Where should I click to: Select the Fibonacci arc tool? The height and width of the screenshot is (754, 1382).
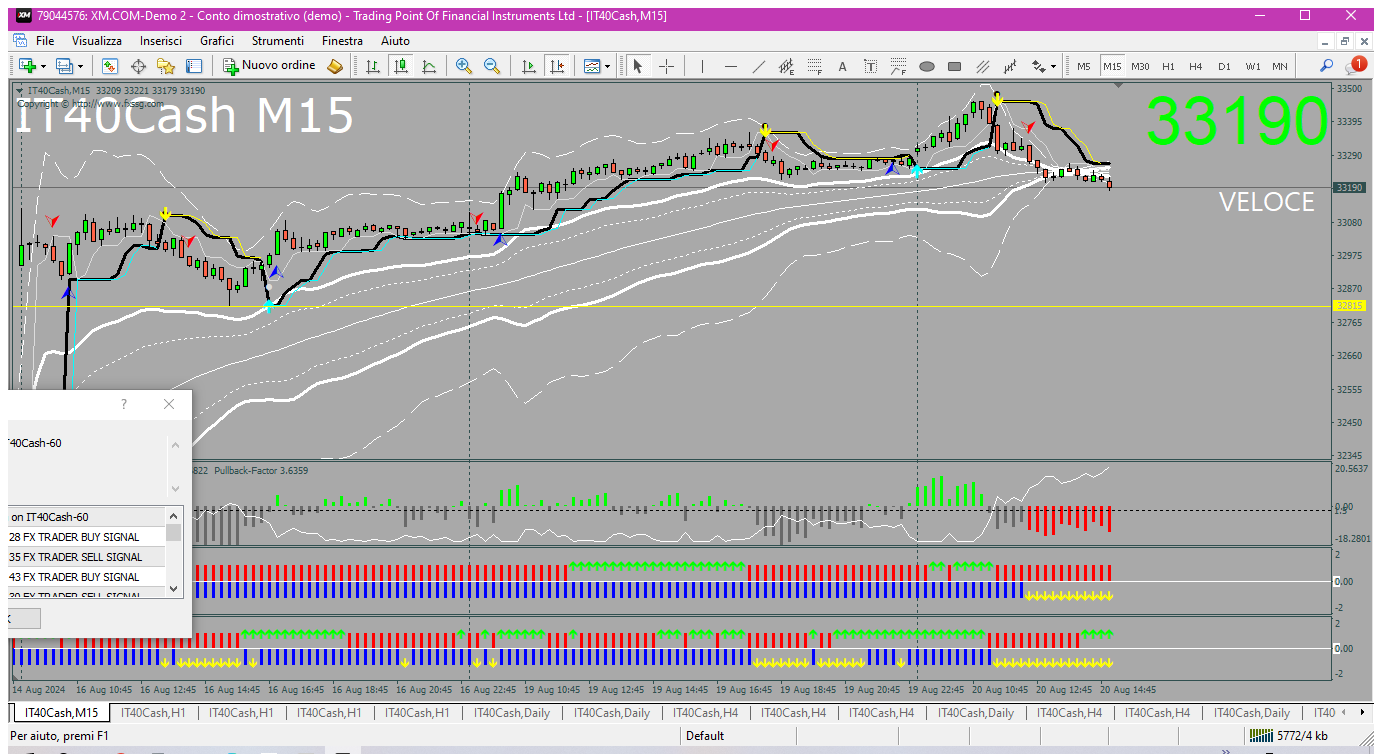click(899, 66)
